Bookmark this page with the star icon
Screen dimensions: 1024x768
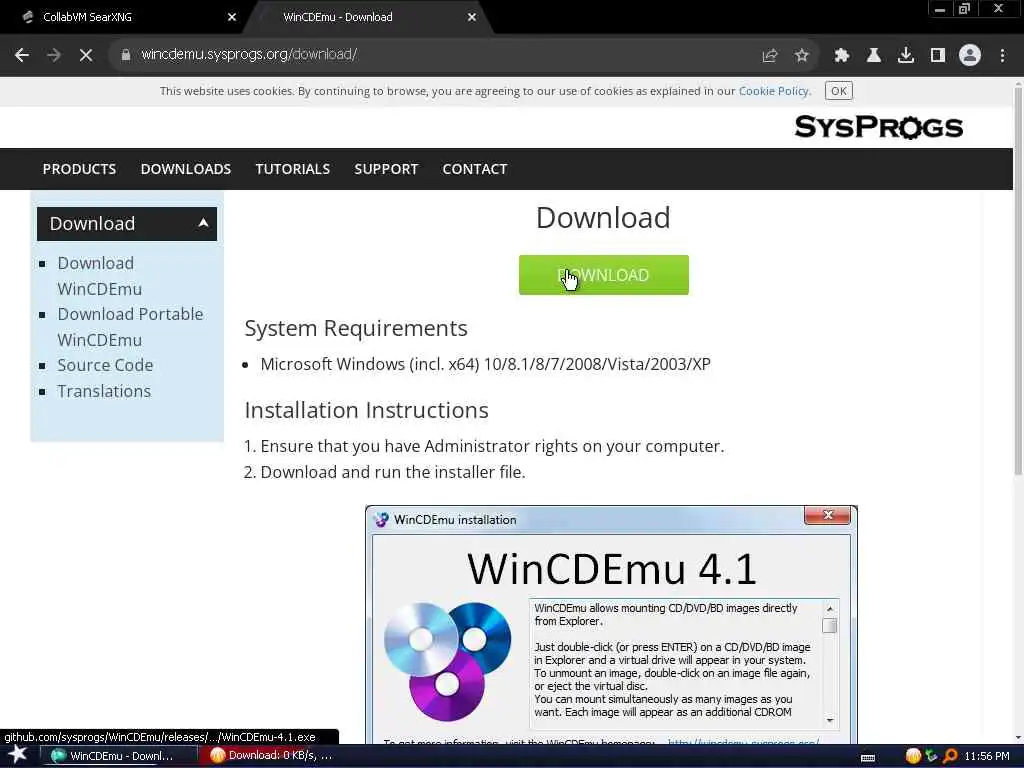(801, 56)
